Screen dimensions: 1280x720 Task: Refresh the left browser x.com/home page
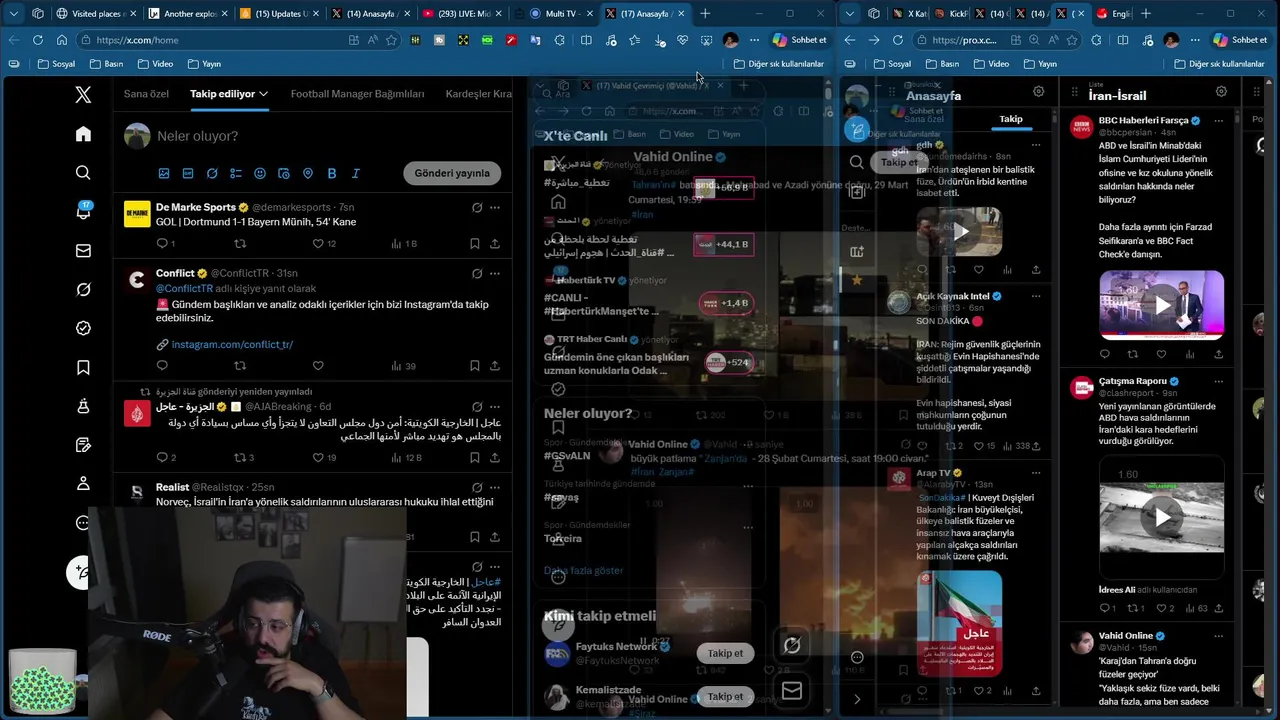coord(38,40)
